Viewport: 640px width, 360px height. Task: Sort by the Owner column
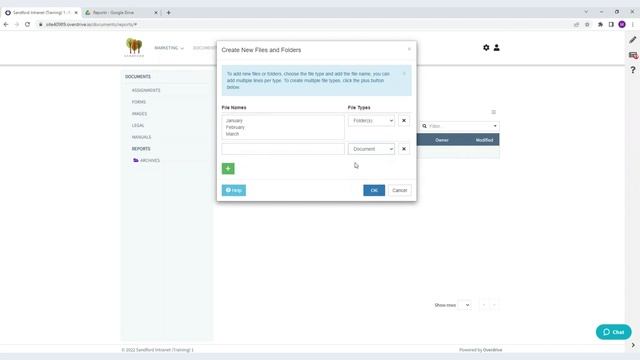(x=442, y=140)
